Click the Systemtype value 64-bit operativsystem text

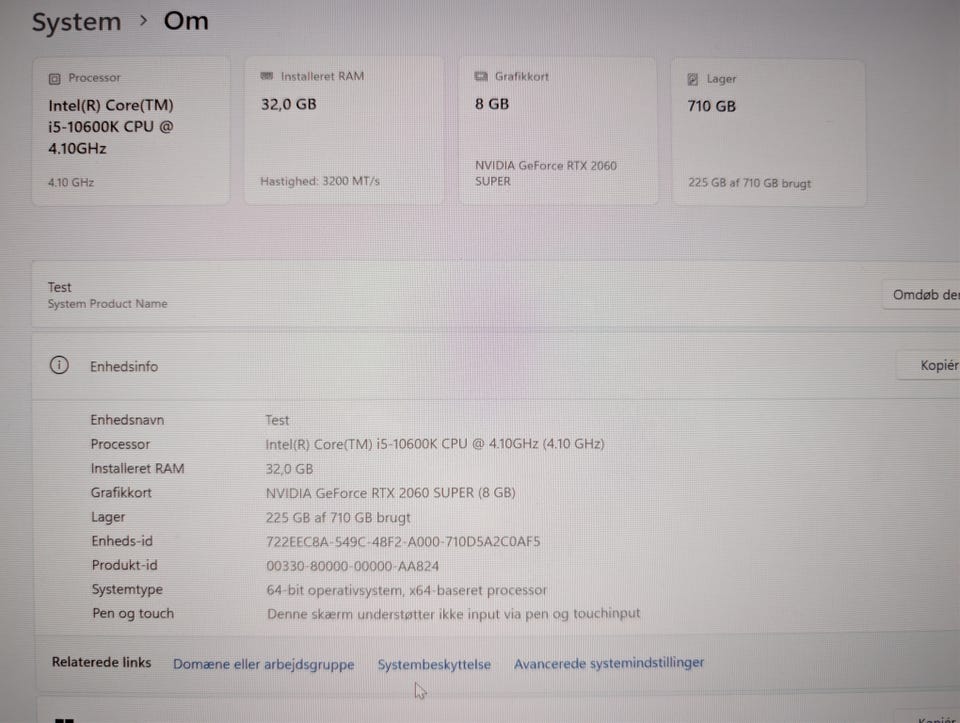[407, 590]
